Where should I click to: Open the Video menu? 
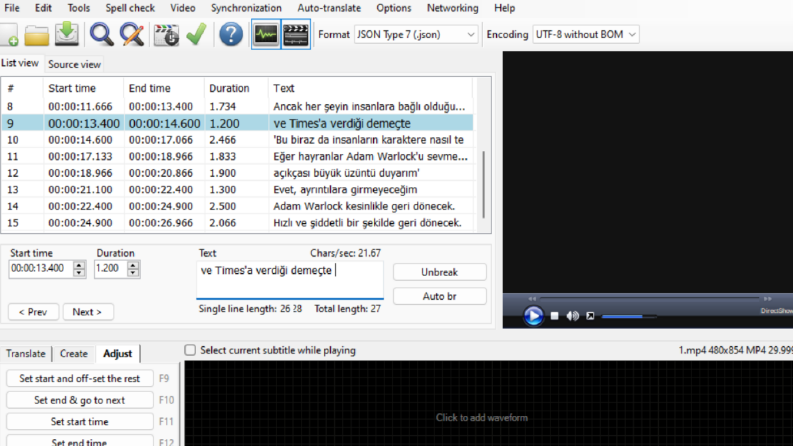pyautogui.click(x=183, y=8)
